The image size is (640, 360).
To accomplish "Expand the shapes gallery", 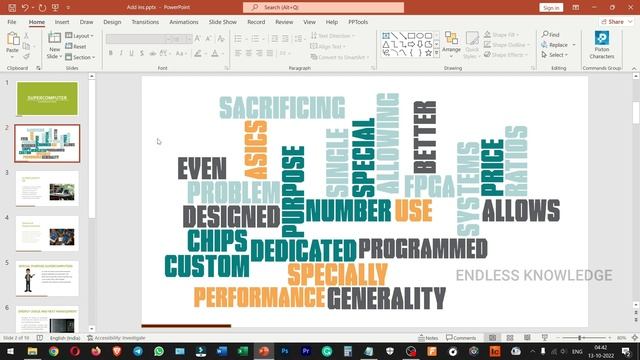I will (x=437, y=53).
